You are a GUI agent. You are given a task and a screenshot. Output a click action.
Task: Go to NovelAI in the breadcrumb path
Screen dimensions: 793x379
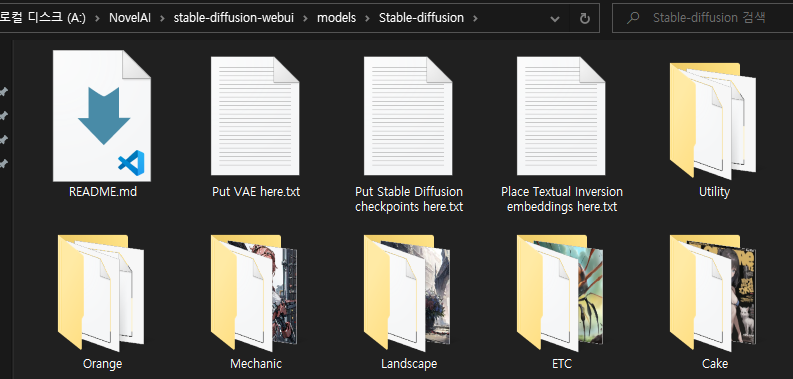pyautogui.click(x=130, y=18)
